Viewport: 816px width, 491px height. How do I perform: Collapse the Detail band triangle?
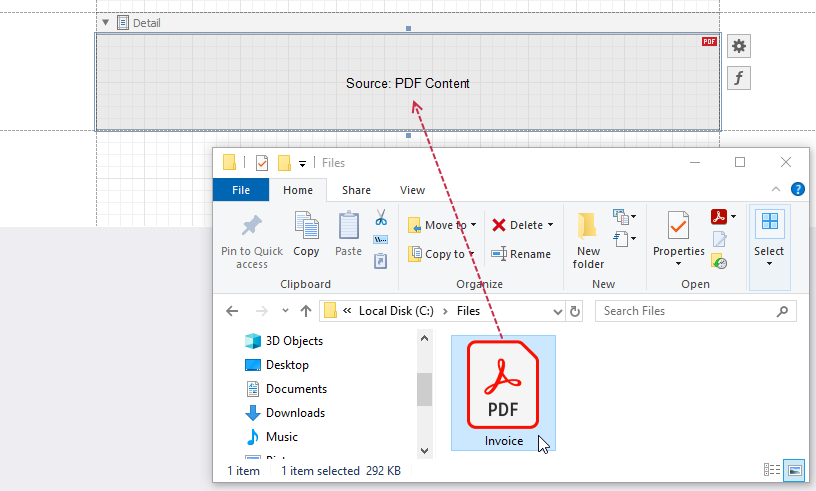(106, 22)
